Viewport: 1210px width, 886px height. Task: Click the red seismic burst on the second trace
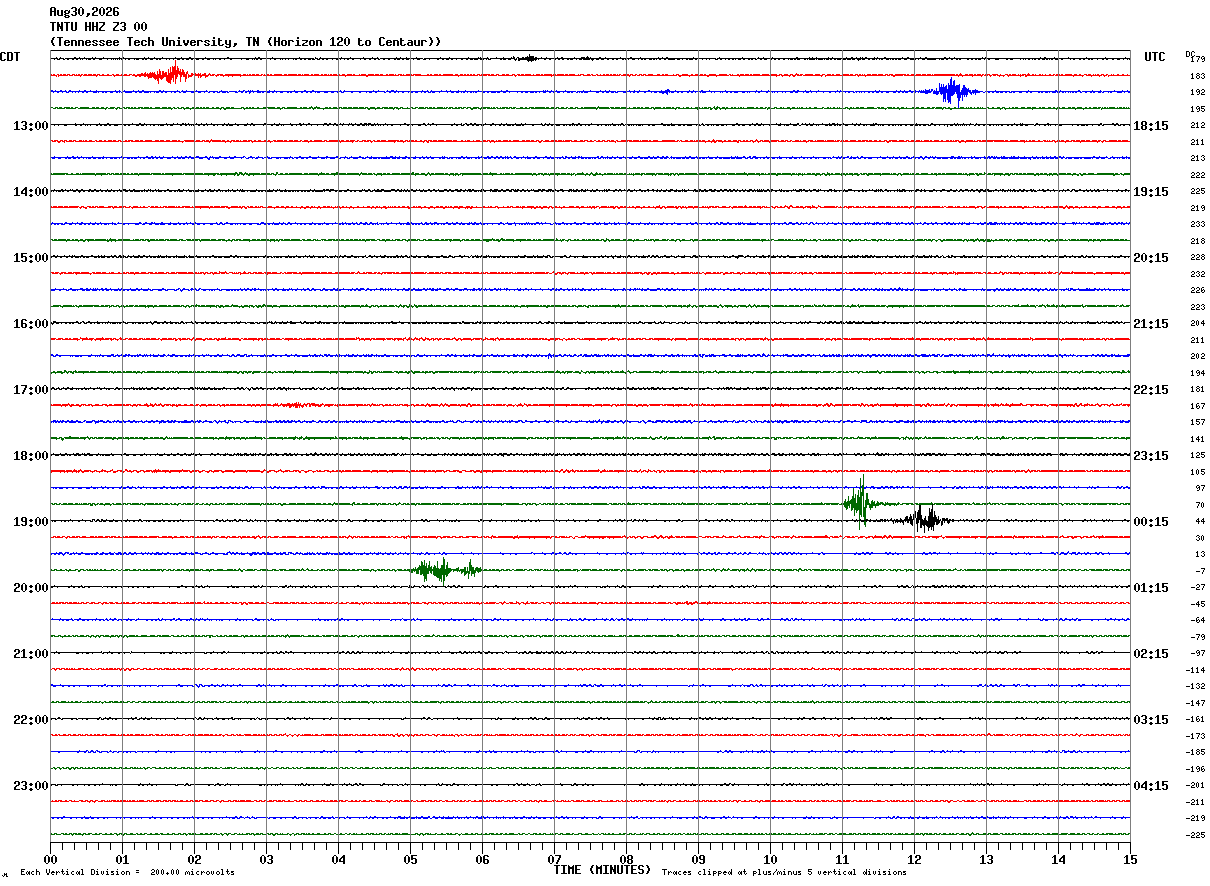[x=174, y=74]
